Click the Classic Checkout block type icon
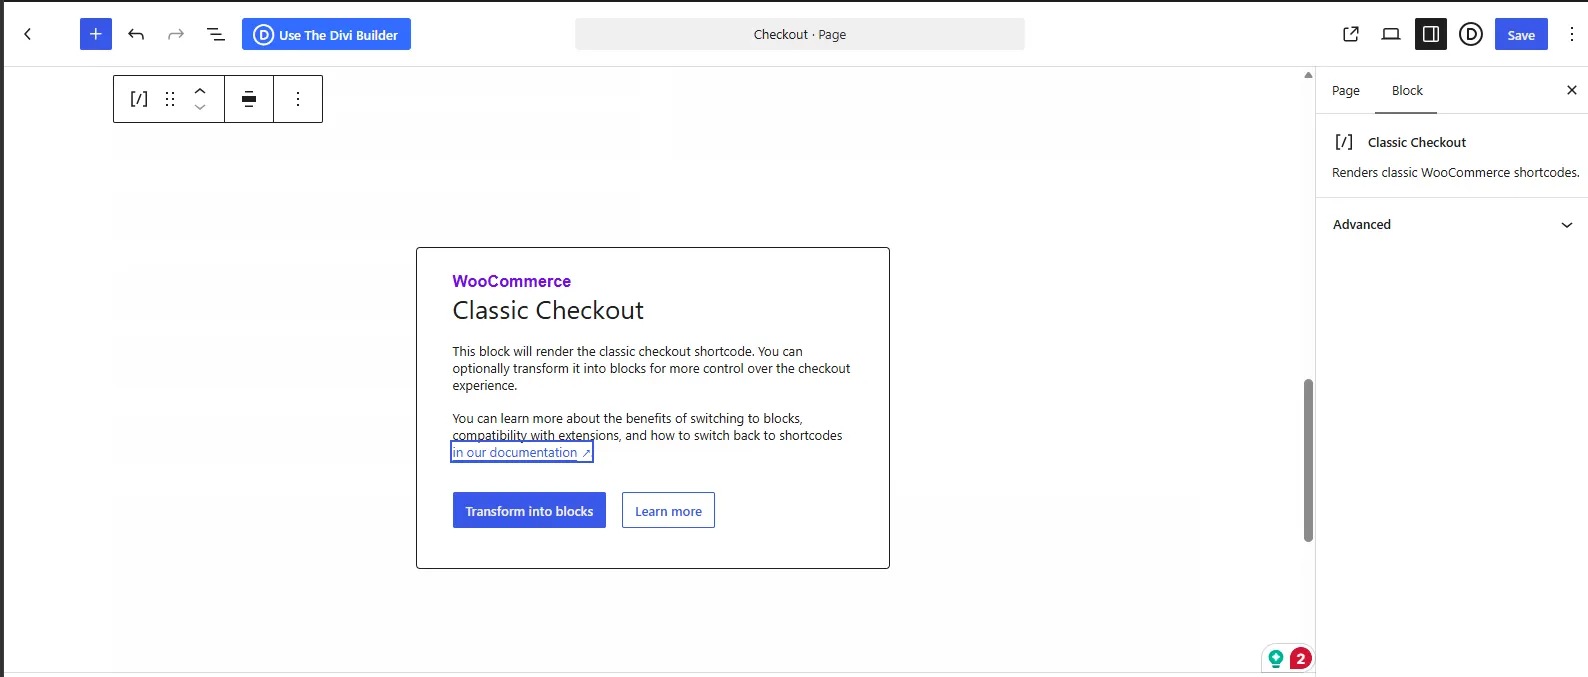This screenshot has height=677, width=1588. coord(139,99)
